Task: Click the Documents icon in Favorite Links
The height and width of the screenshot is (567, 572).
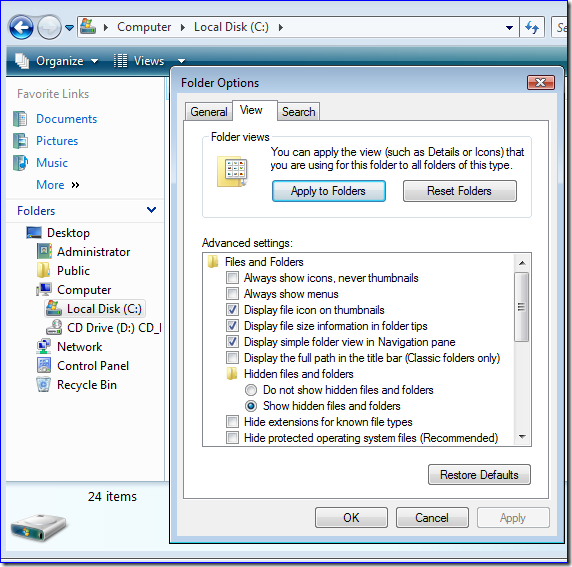Action: pyautogui.click(x=20, y=119)
